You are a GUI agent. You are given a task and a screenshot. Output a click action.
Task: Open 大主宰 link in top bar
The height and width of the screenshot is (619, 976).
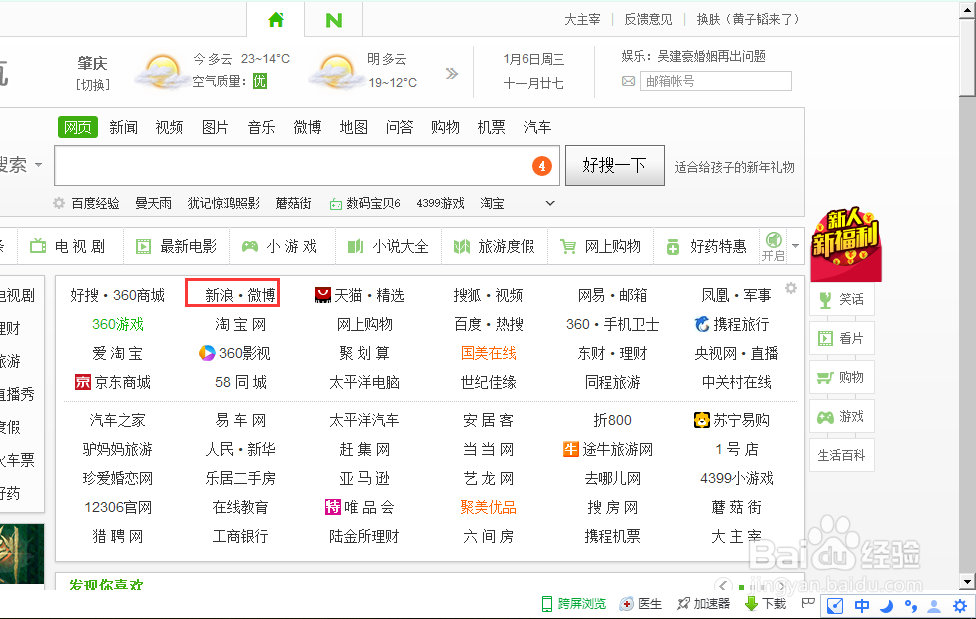pyautogui.click(x=582, y=19)
